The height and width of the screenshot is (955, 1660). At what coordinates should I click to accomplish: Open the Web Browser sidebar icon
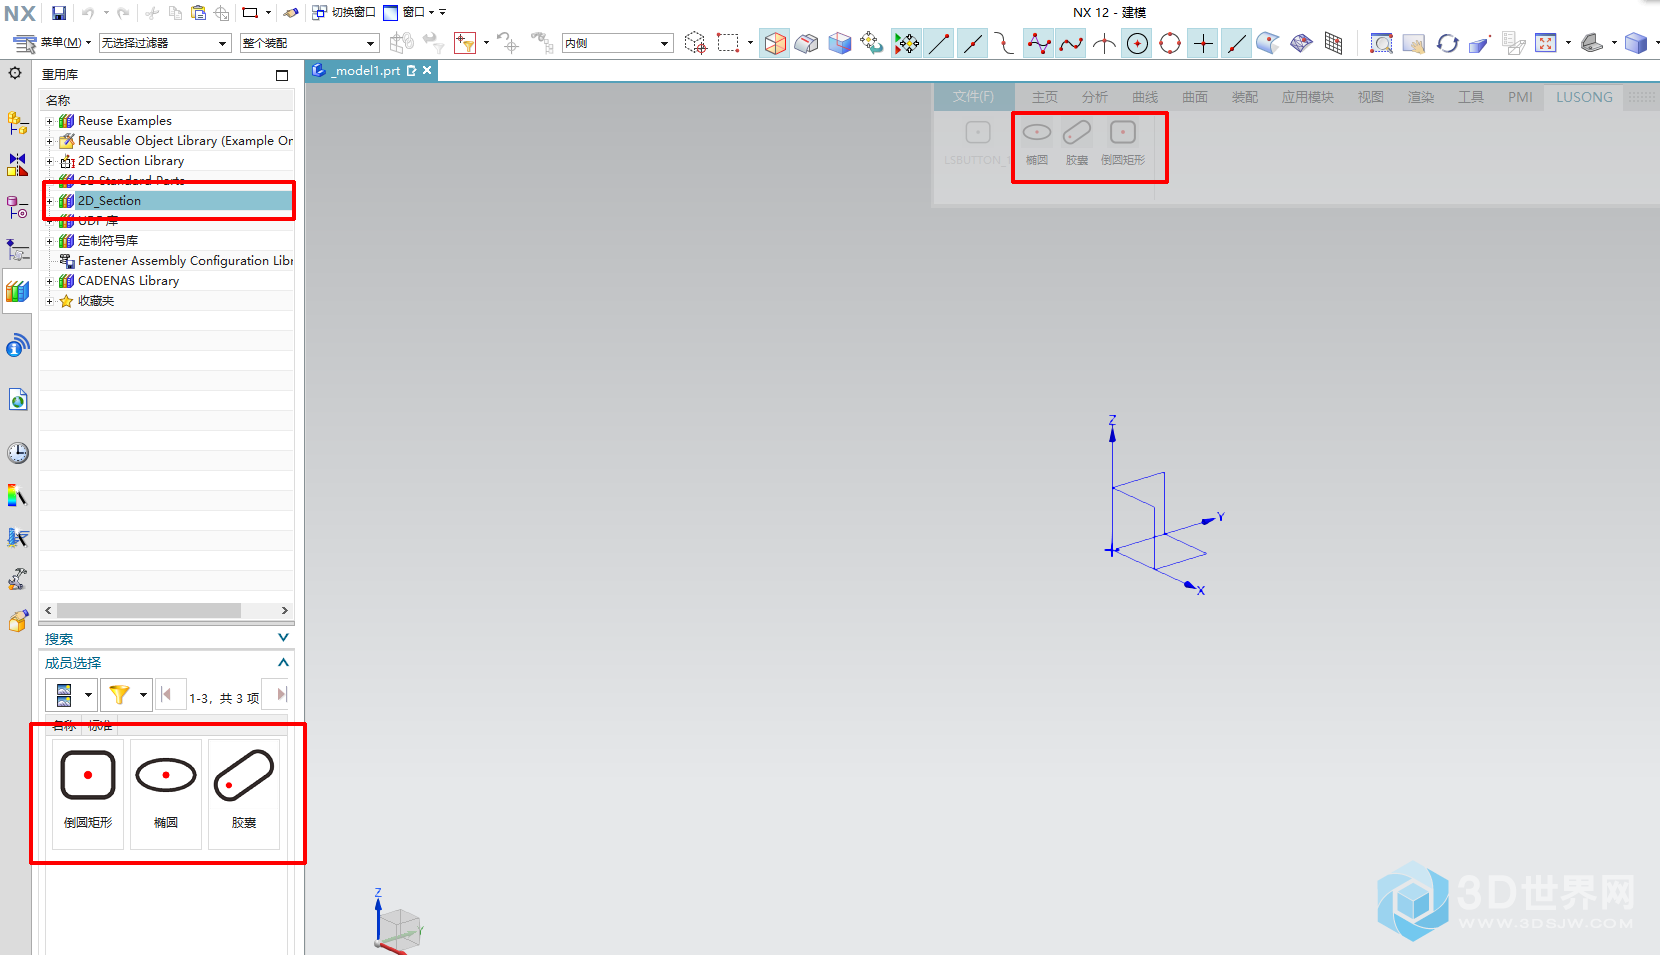(x=17, y=400)
